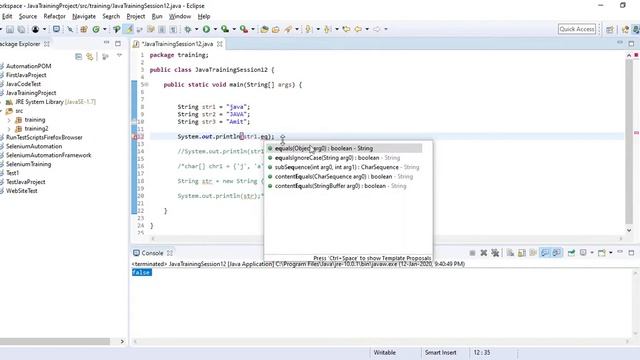The height and width of the screenshot is (360, 640).
Task: Click the New Java Class green icon
Action: pyautogui.click(x=96, y=29)
